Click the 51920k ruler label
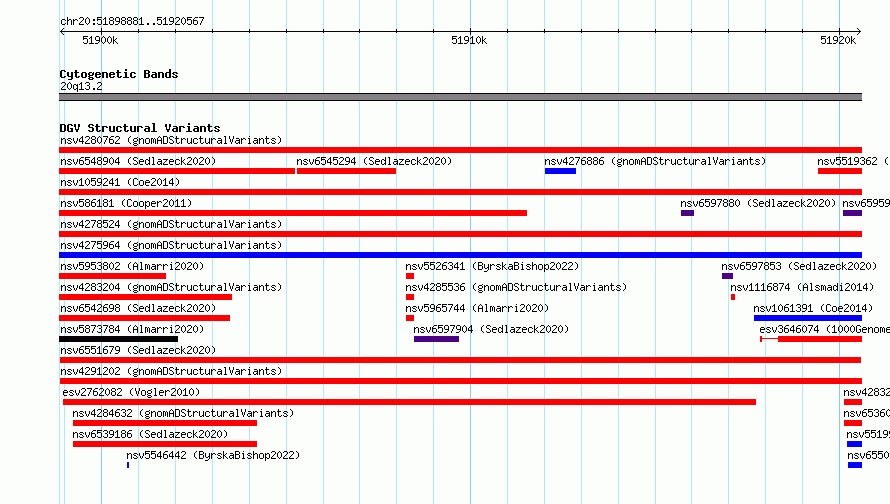 pyautogui.click(x=838, y=40)
